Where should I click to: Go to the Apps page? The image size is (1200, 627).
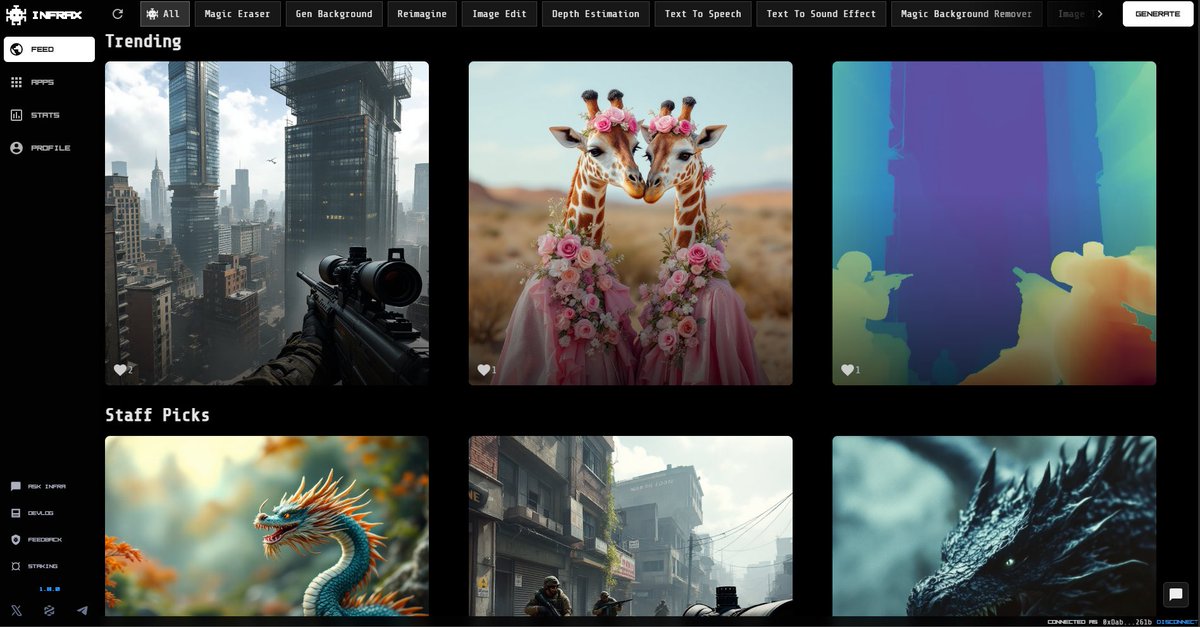pyautogui.click(x=43, y=82)
